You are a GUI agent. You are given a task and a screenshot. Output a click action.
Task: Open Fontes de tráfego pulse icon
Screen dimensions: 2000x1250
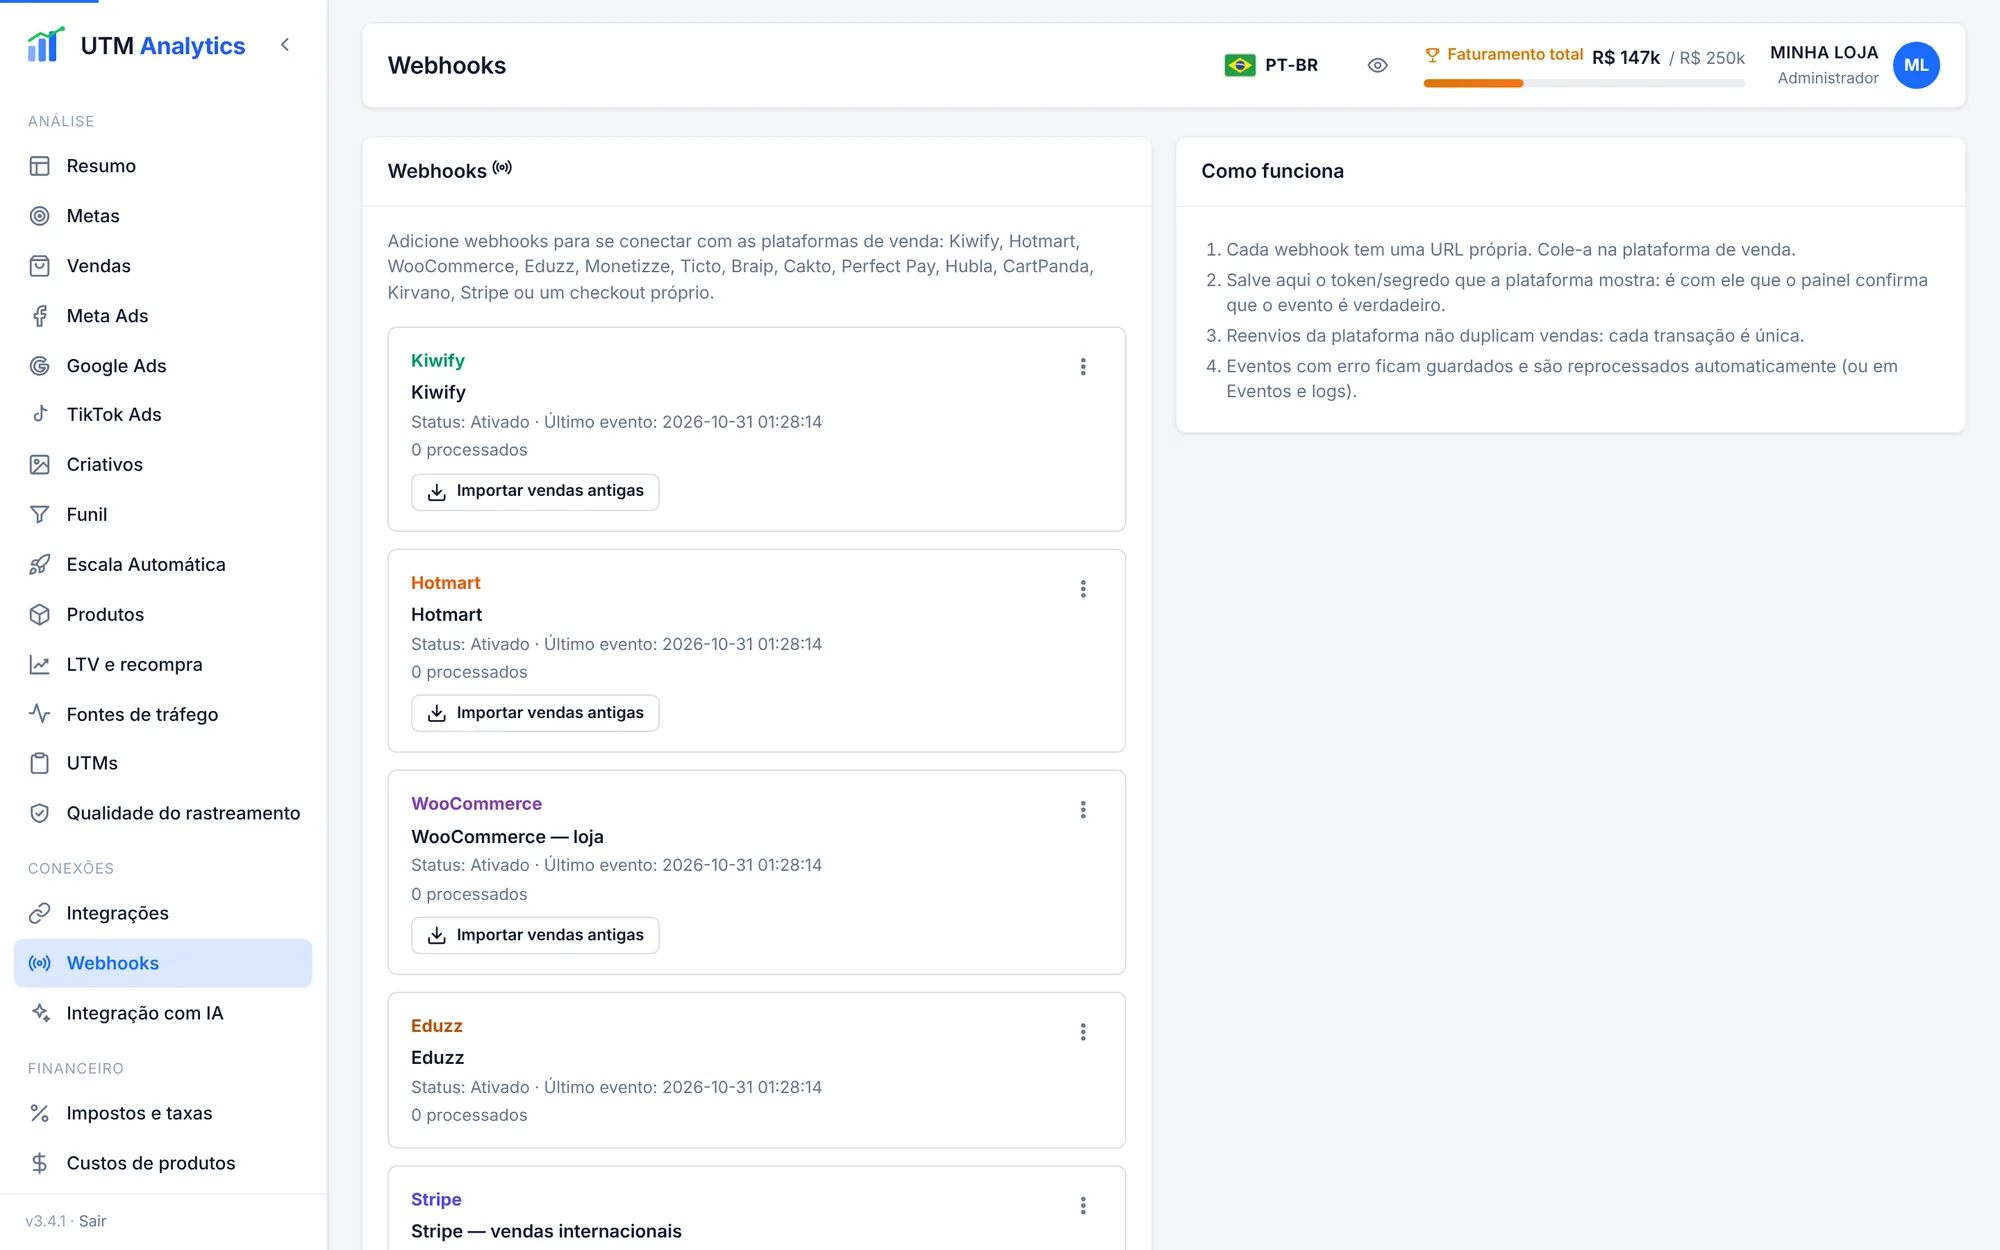[x=40, y=714]
